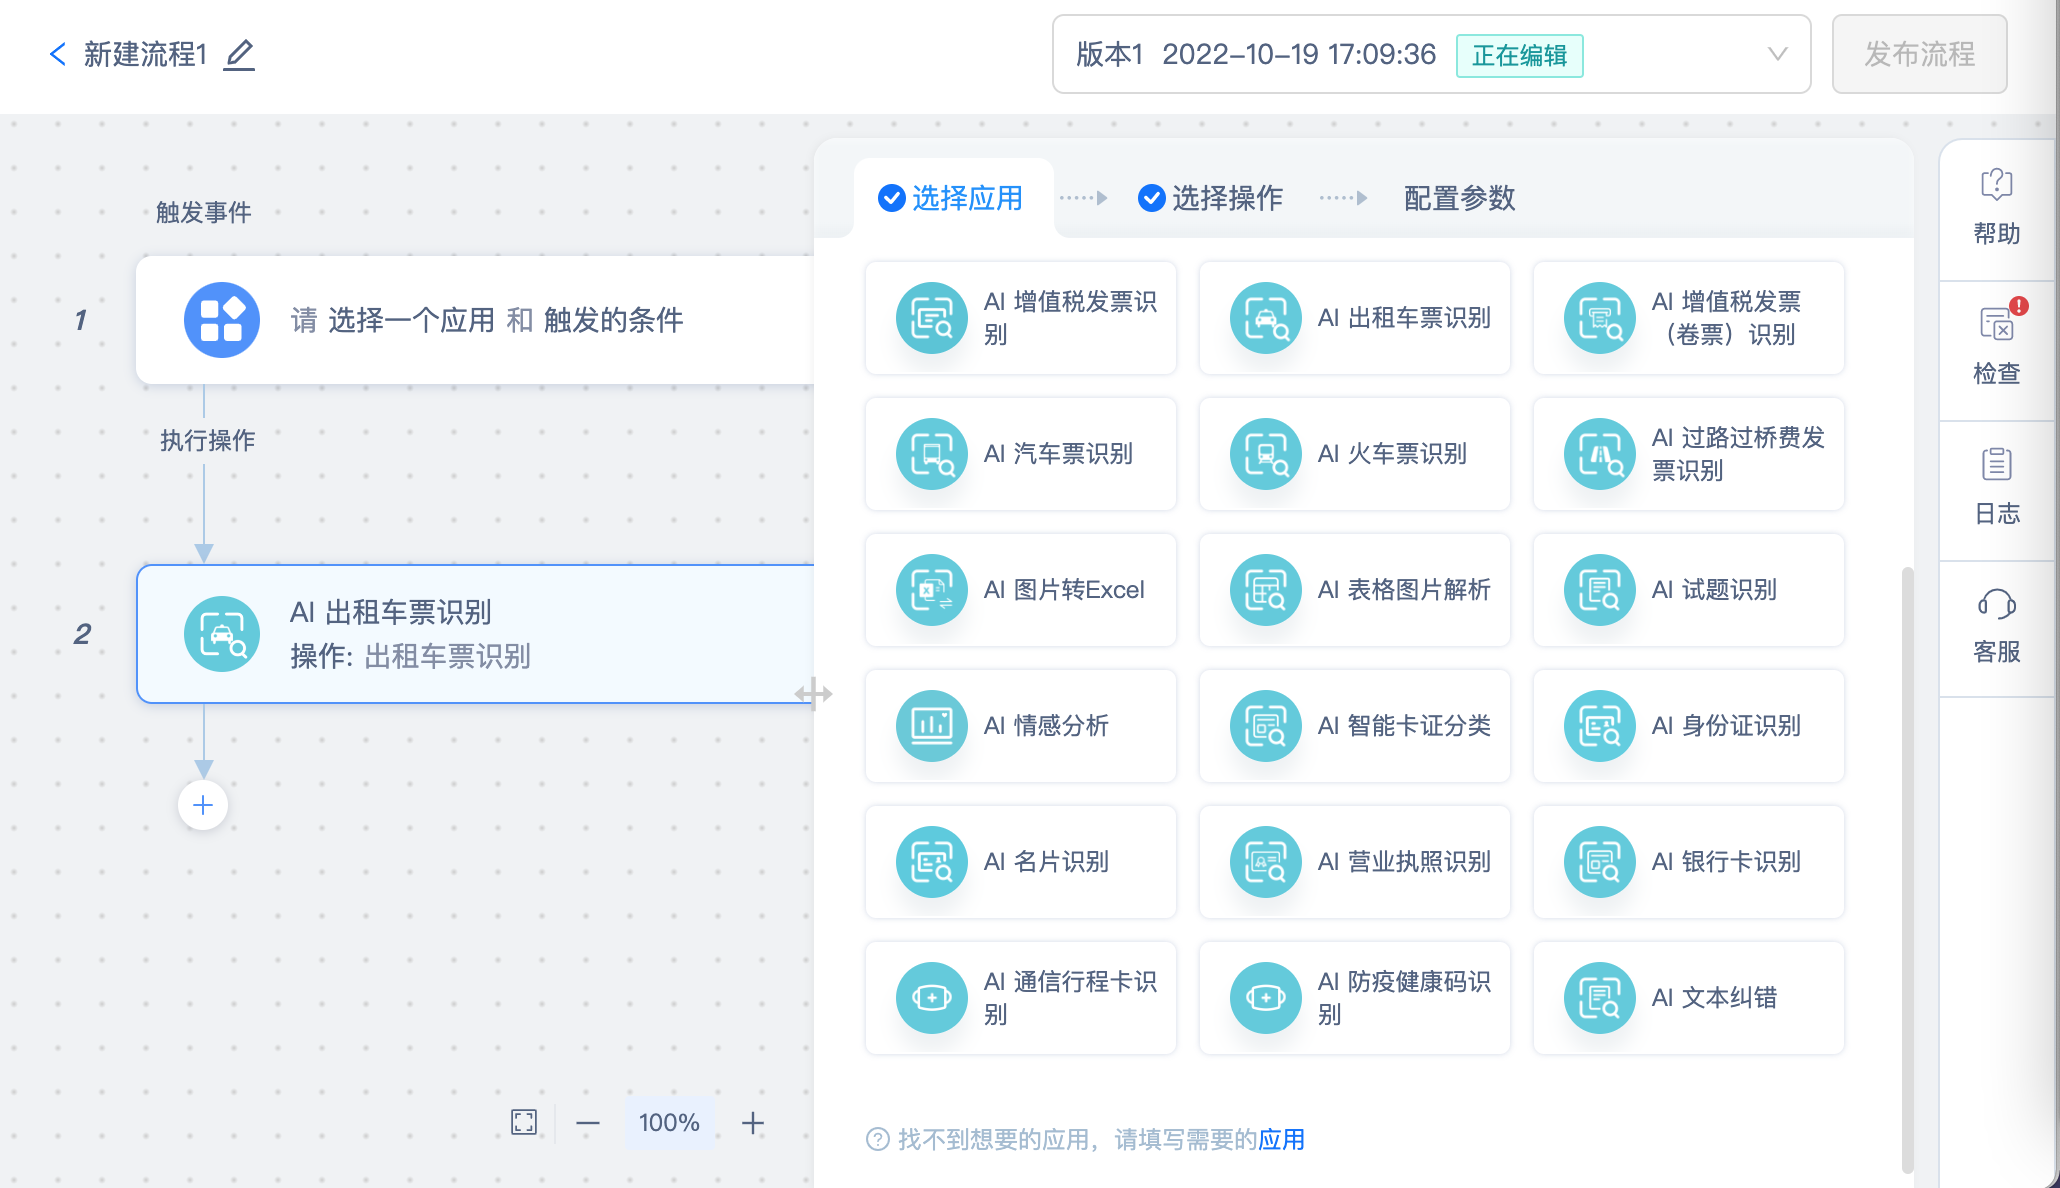Click the 发布流程 publish button
This screenshot has width=2060, height=1188.
click(1918, 54)
